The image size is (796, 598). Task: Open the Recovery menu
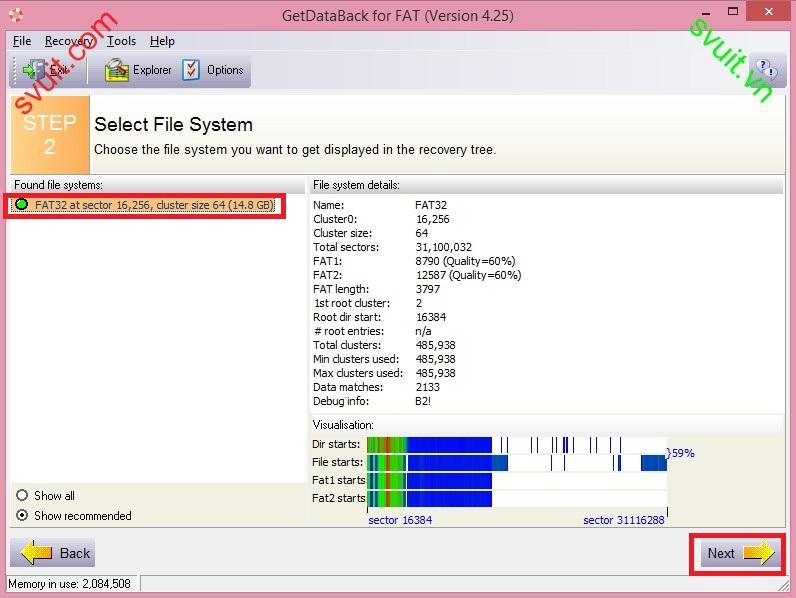pyautogui.click(x=69, y=41)
